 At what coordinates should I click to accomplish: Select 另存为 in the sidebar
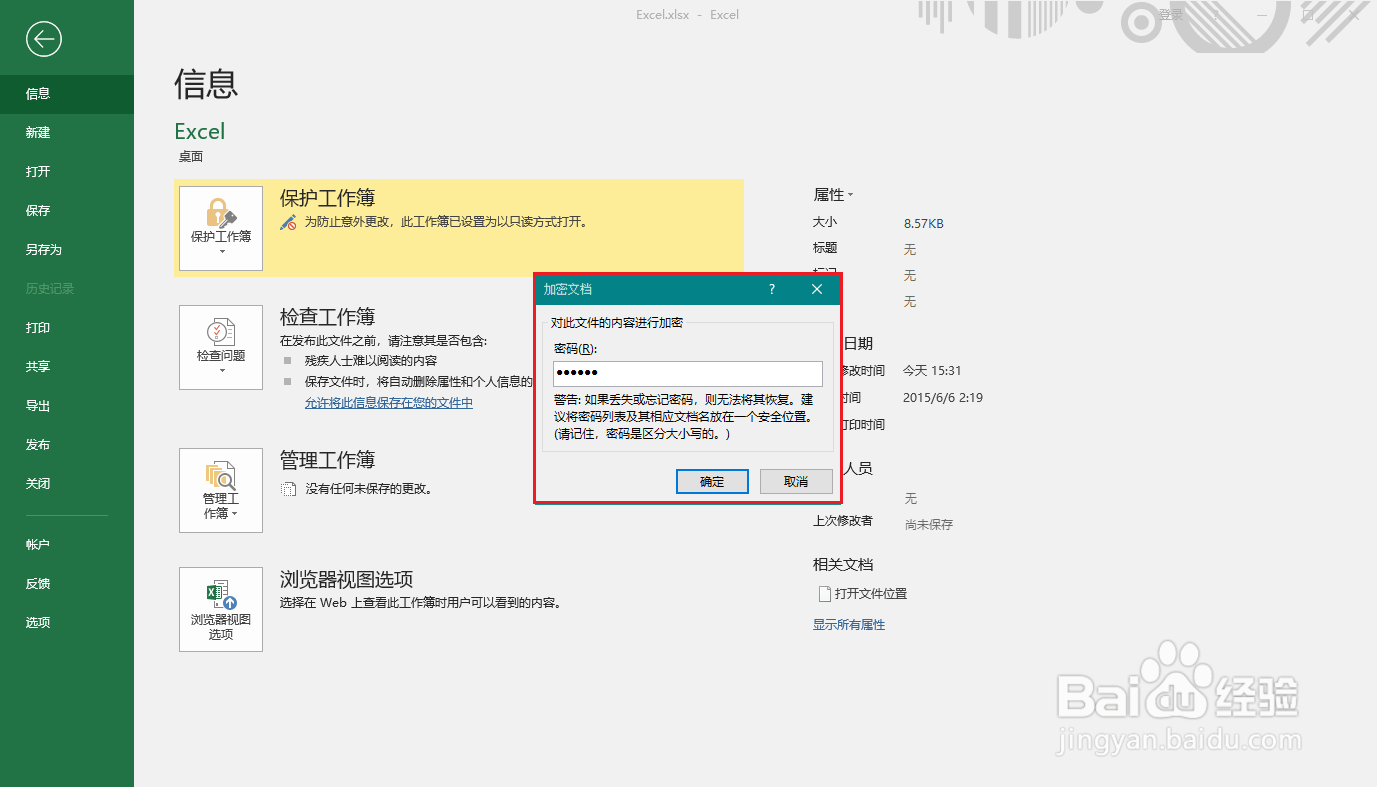tap(67, 250)
